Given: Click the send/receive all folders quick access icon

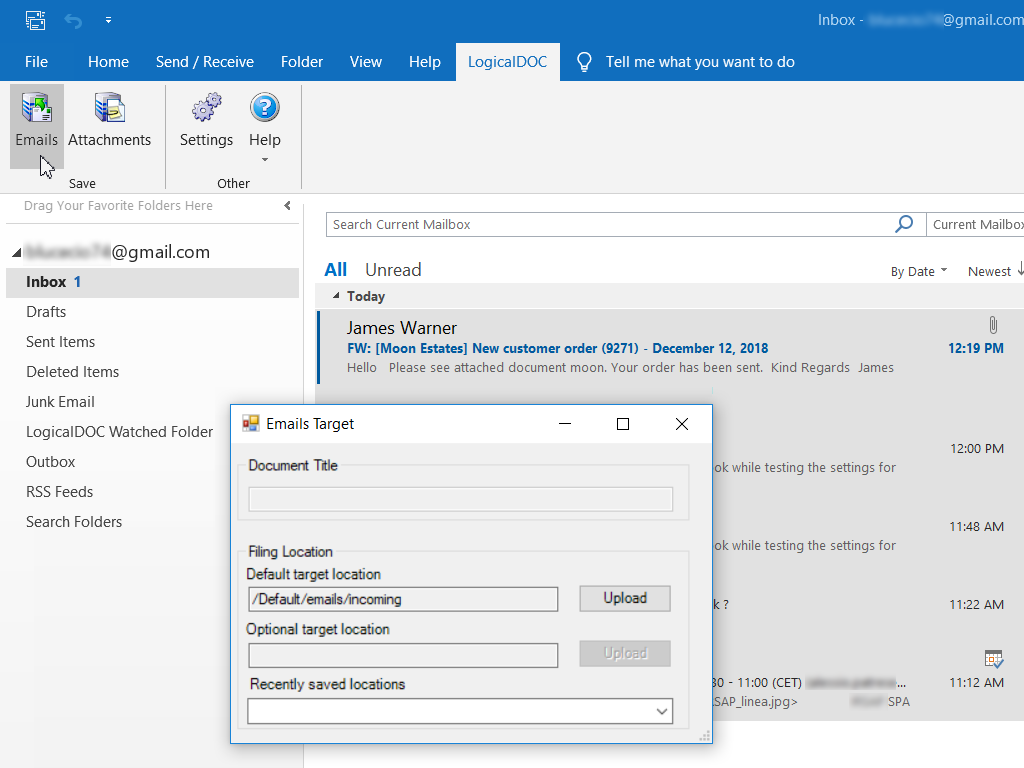Looking at the screenshot, I should tap(35, 20).
